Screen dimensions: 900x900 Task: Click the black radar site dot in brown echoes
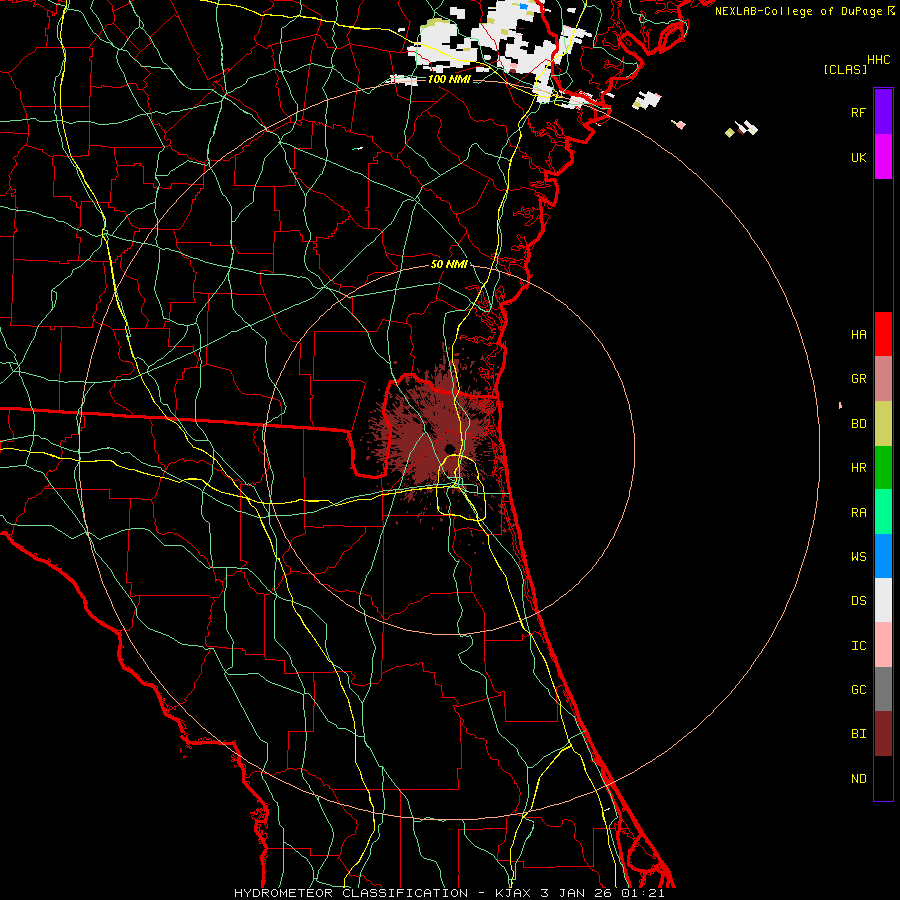coord(449,448)
